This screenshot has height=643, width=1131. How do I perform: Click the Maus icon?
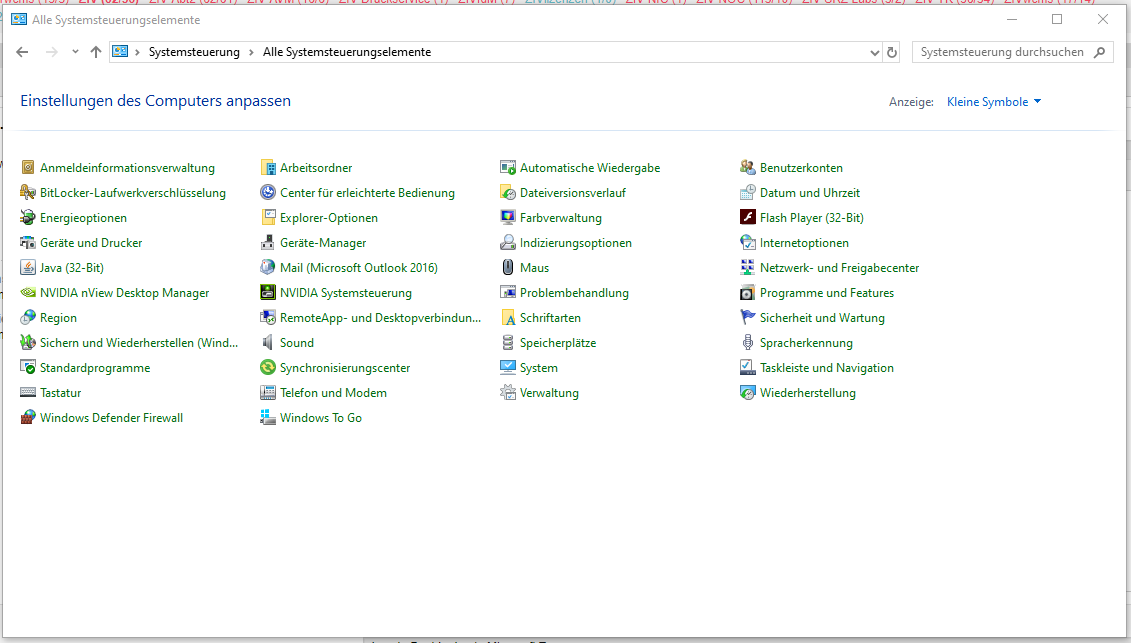(x=509, y=268)
